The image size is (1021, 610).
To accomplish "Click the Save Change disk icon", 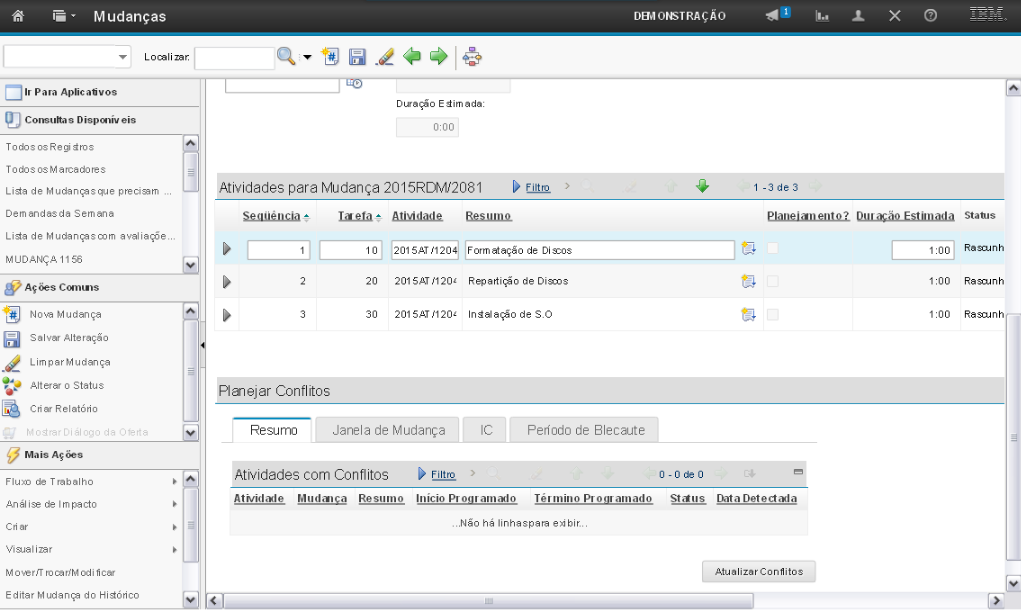I will click(x=357, y=57).
